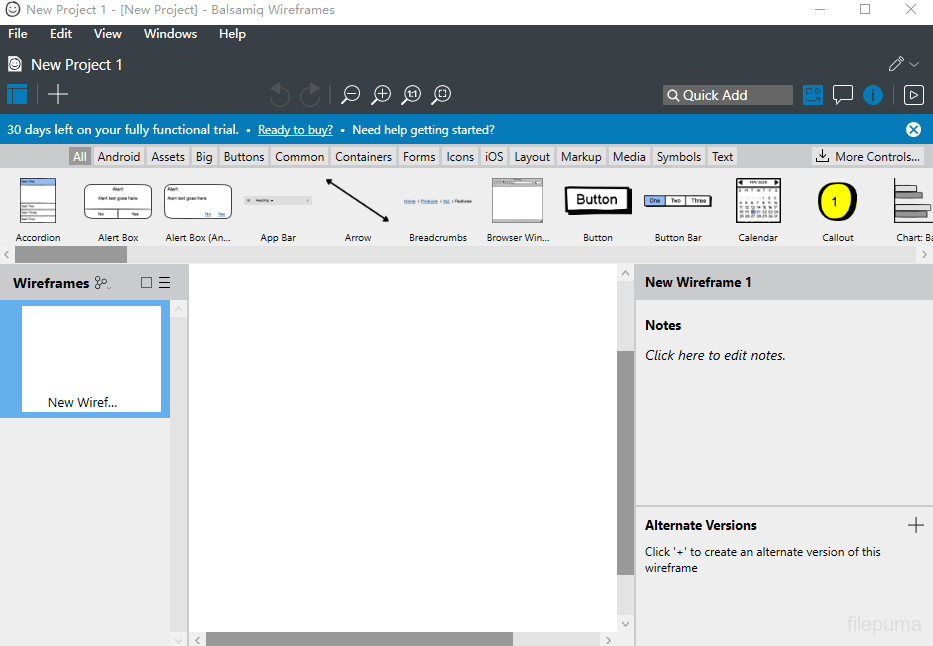Click the Redo arrow icon

coord(310,95)
